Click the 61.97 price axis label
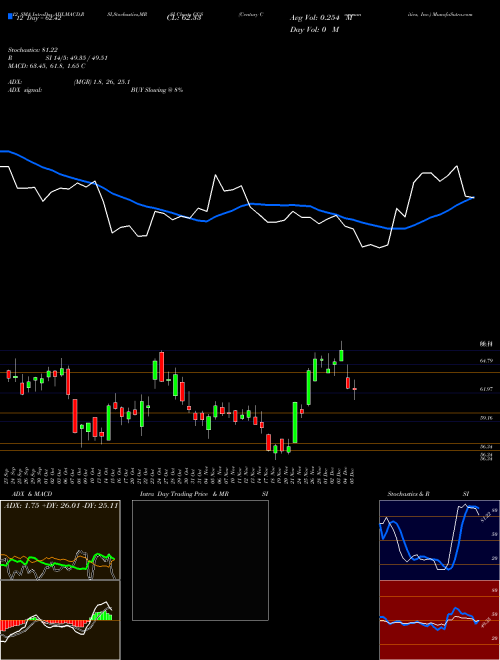Viewport: 500px width, 660px height. [486, 389]
